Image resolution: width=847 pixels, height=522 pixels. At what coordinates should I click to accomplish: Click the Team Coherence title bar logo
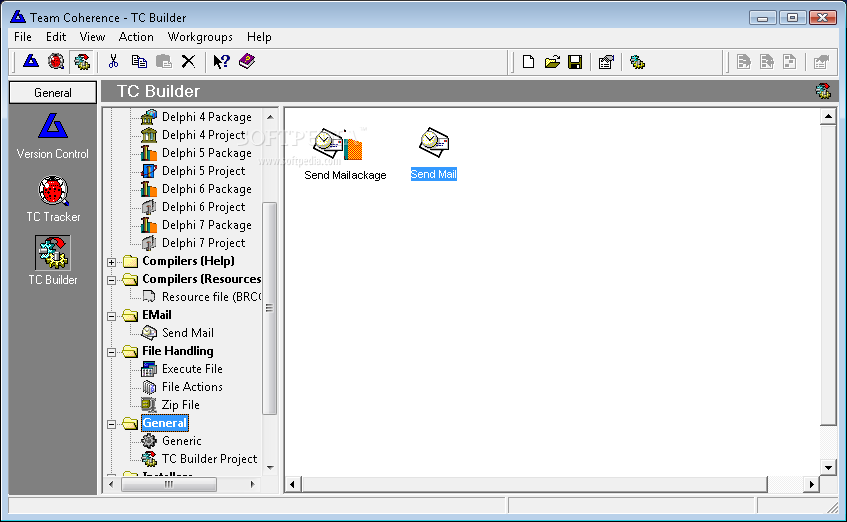tap(18, 17)
